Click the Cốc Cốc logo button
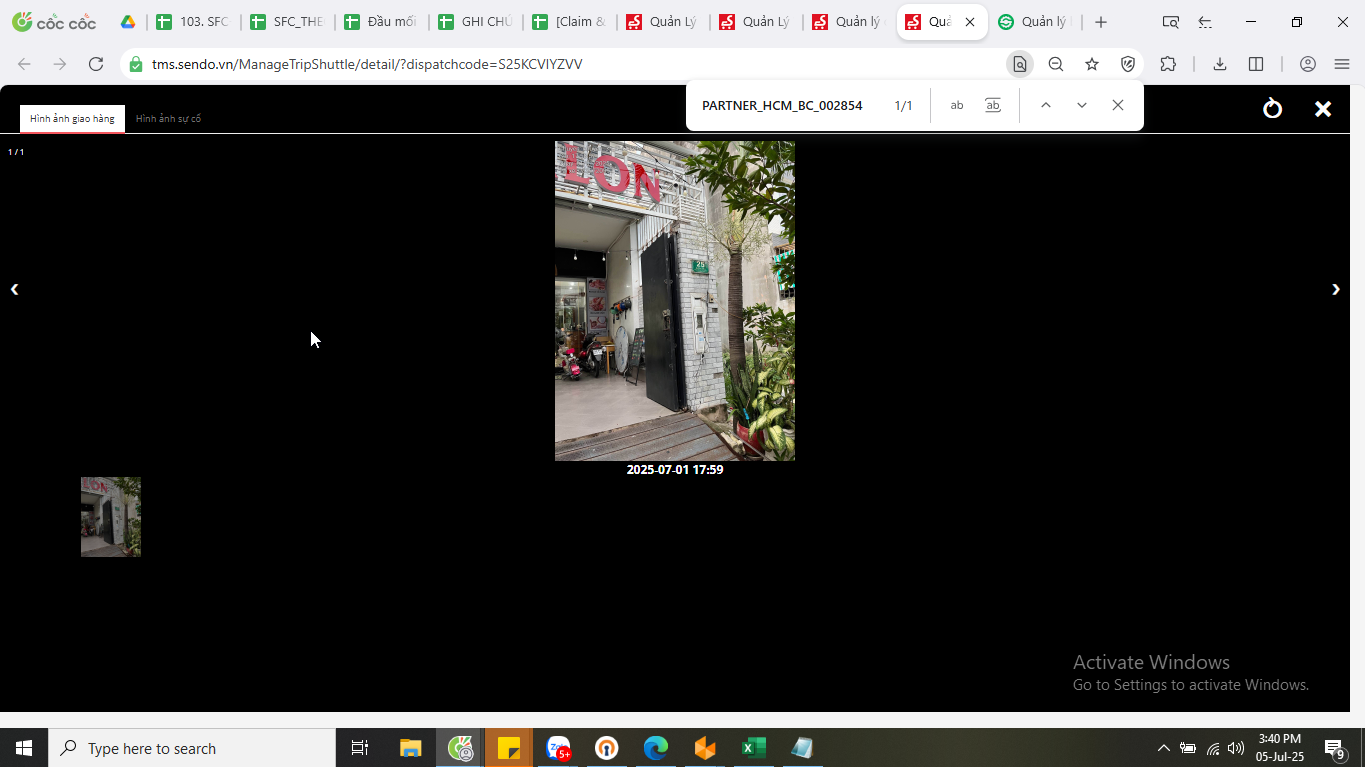This screenshot has height=767, width=1365. coord(54,22)
